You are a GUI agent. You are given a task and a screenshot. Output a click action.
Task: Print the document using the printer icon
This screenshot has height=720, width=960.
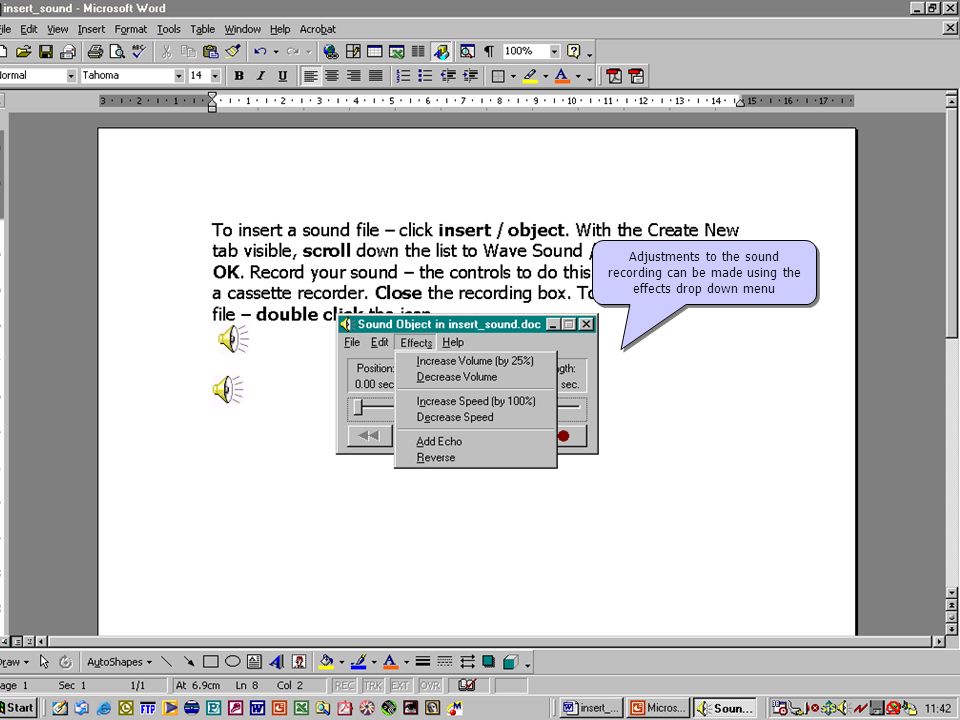click(x=95, y=51)
